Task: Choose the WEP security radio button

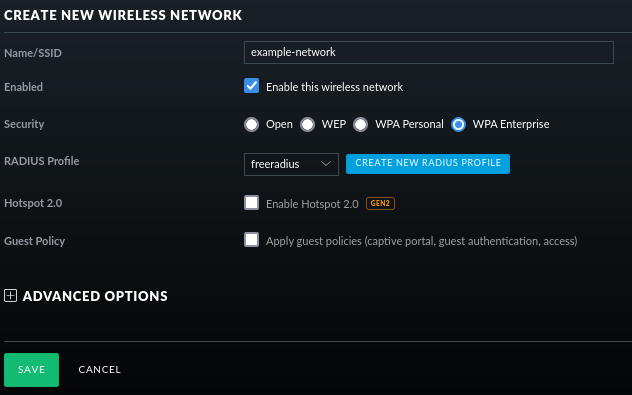Action: click(307, 124)
